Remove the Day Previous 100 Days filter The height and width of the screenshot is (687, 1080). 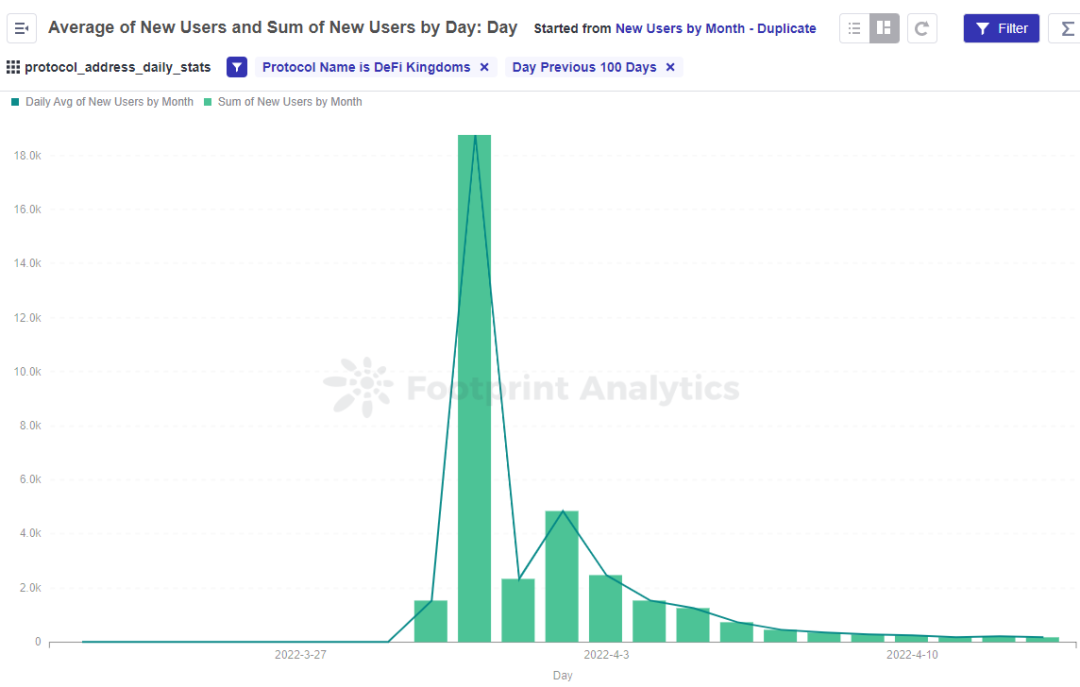click(670, 67)
